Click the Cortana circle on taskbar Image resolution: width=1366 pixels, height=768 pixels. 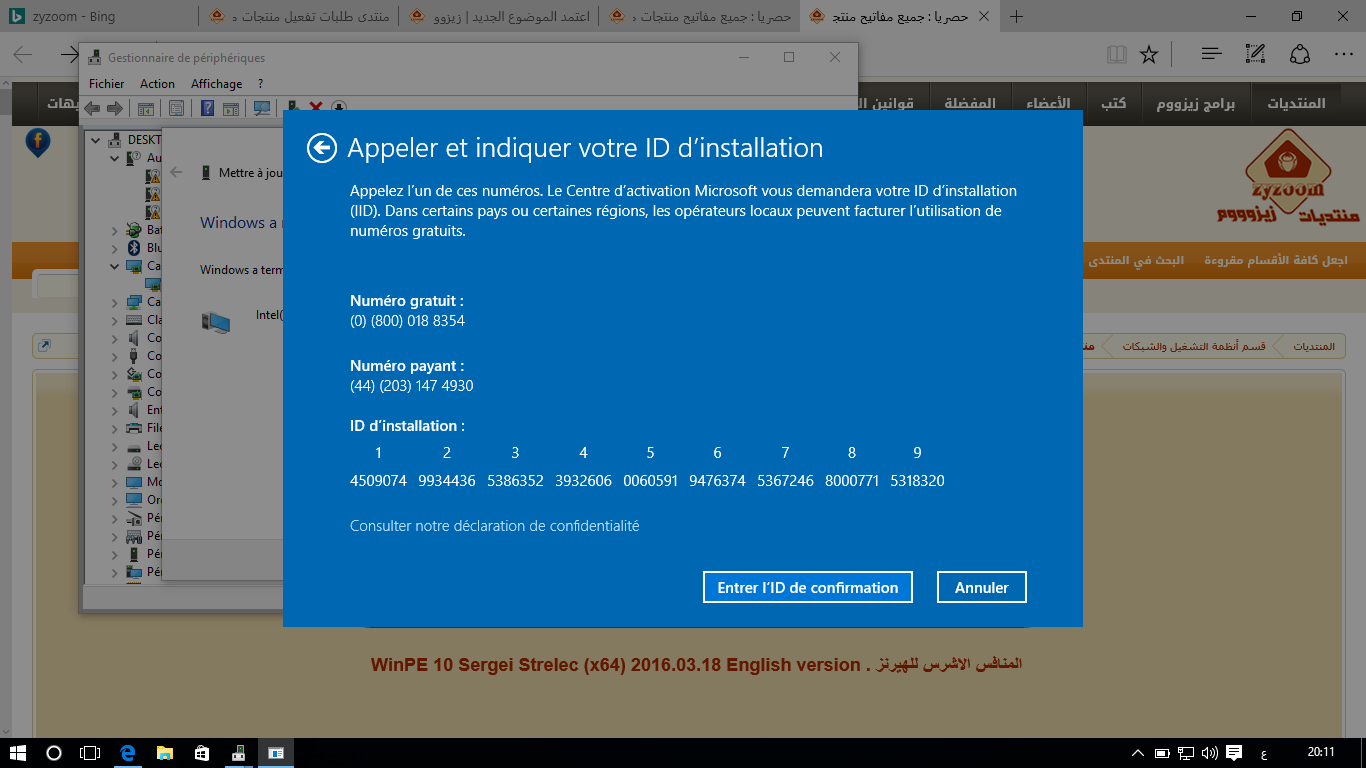(x=54, y=753)
